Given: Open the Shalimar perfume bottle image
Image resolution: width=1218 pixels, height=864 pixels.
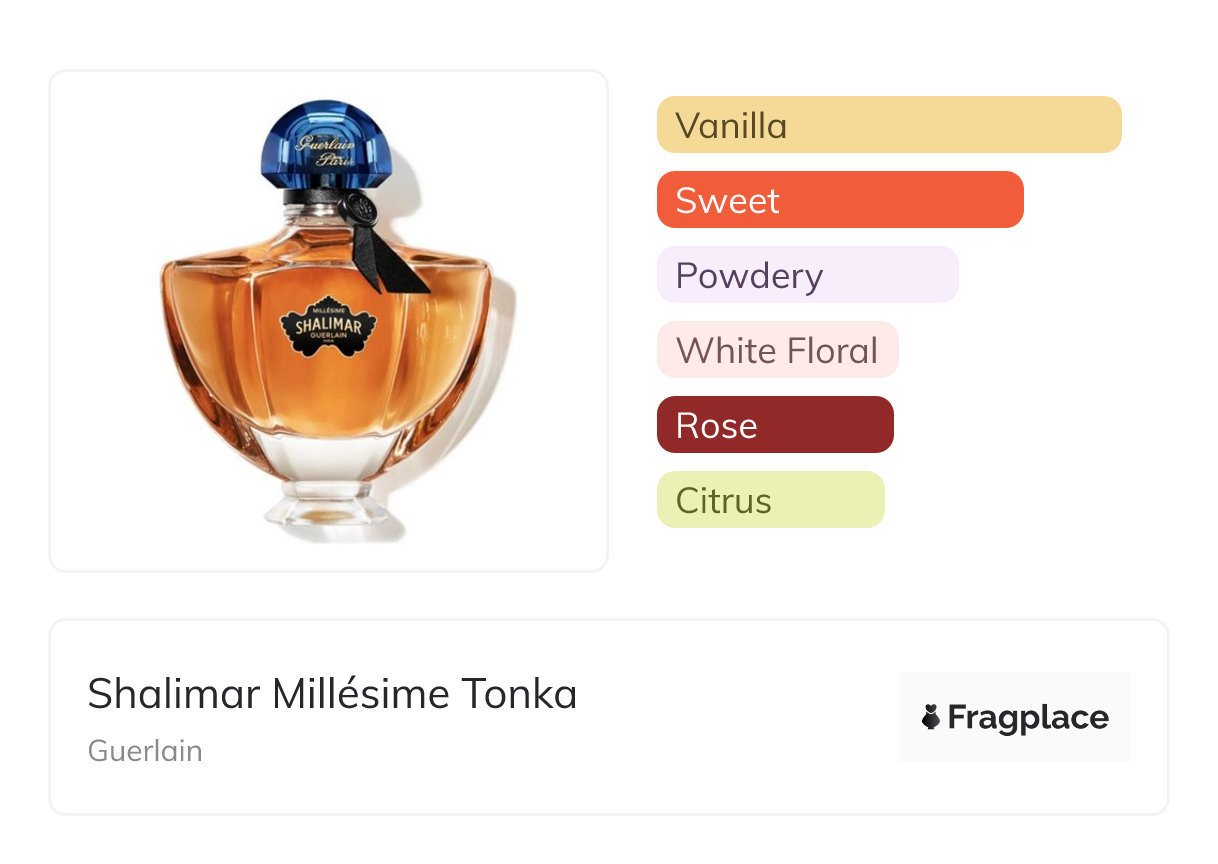Looking at the screenshot, I should (x=328, y=321).
